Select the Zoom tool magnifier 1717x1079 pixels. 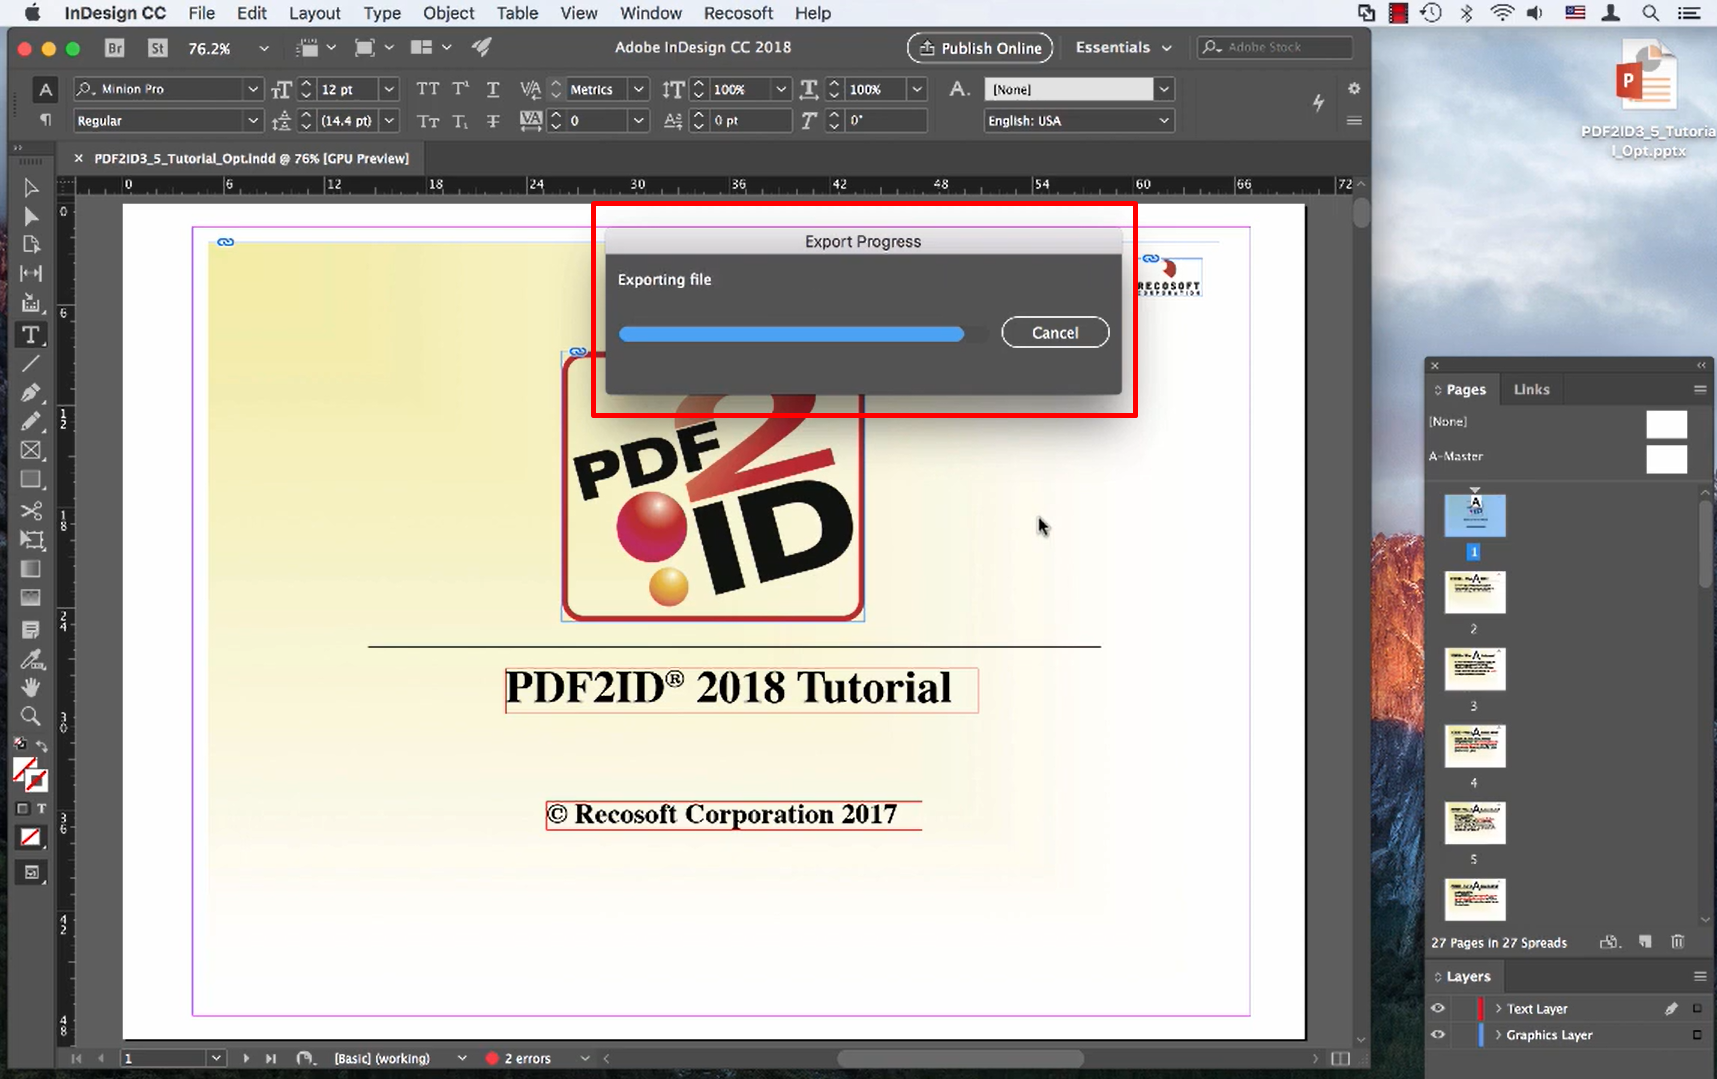[31, 716]
